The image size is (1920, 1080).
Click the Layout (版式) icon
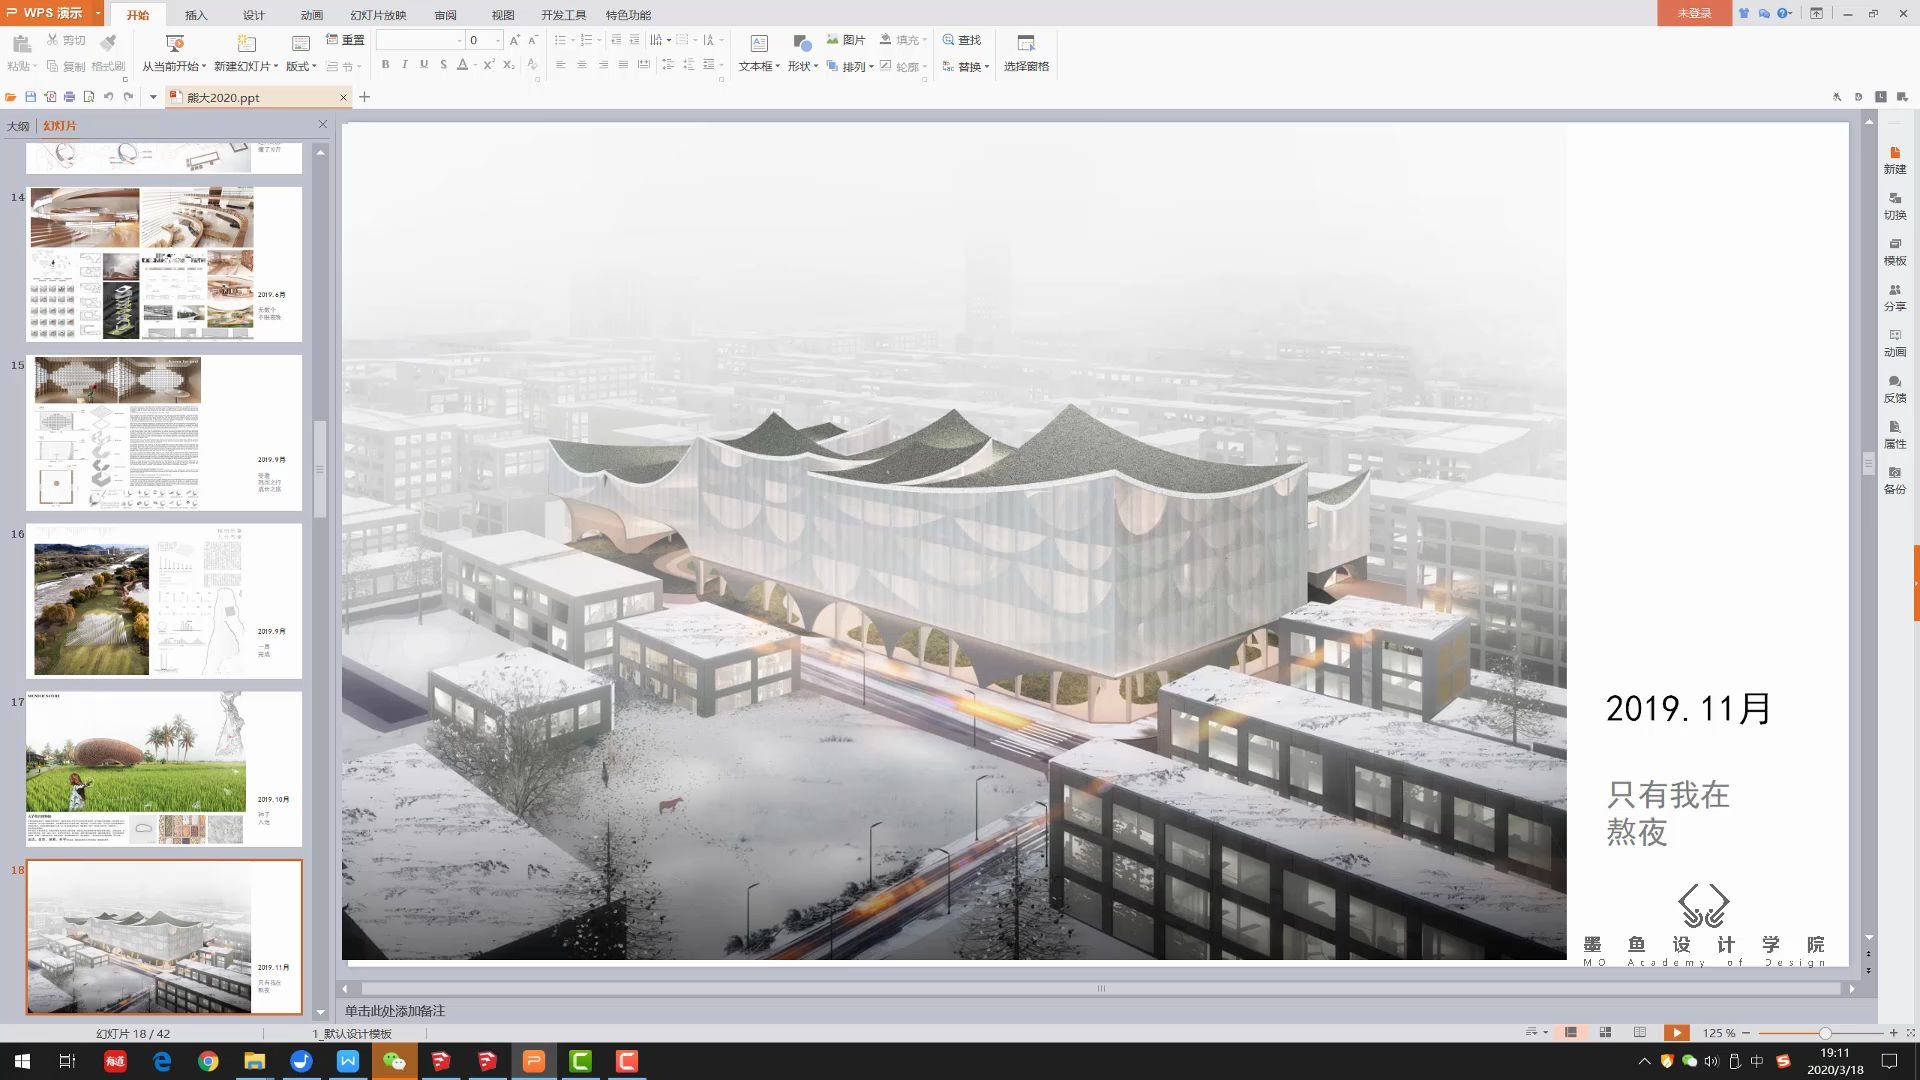(x=300, y=43)
